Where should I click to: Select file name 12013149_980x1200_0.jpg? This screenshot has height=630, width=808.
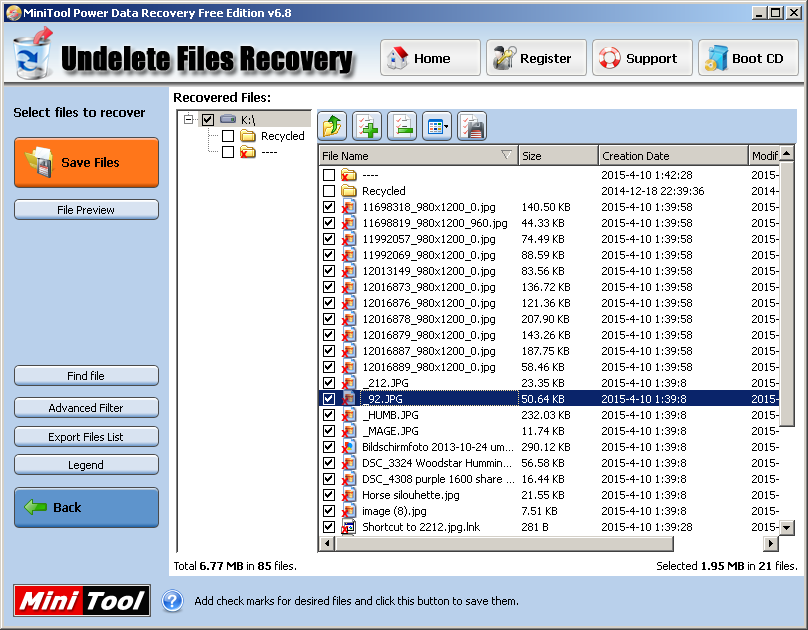click(x=429, y=271)
